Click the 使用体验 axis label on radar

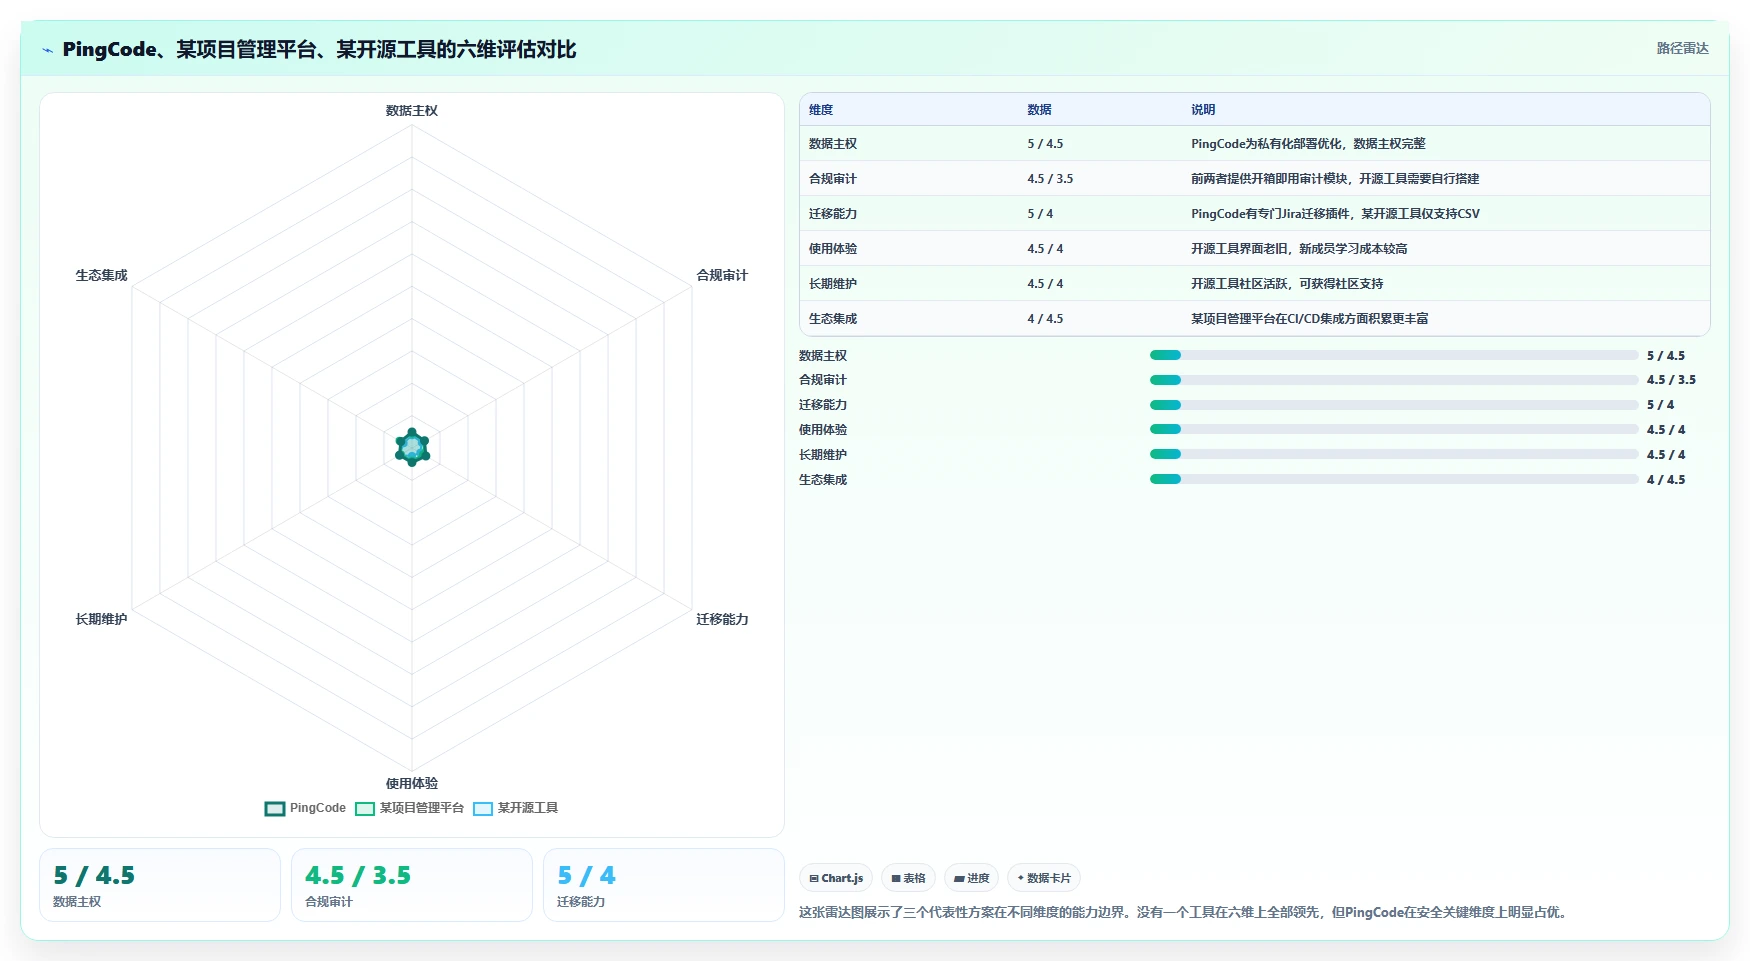tap(412, 783)
